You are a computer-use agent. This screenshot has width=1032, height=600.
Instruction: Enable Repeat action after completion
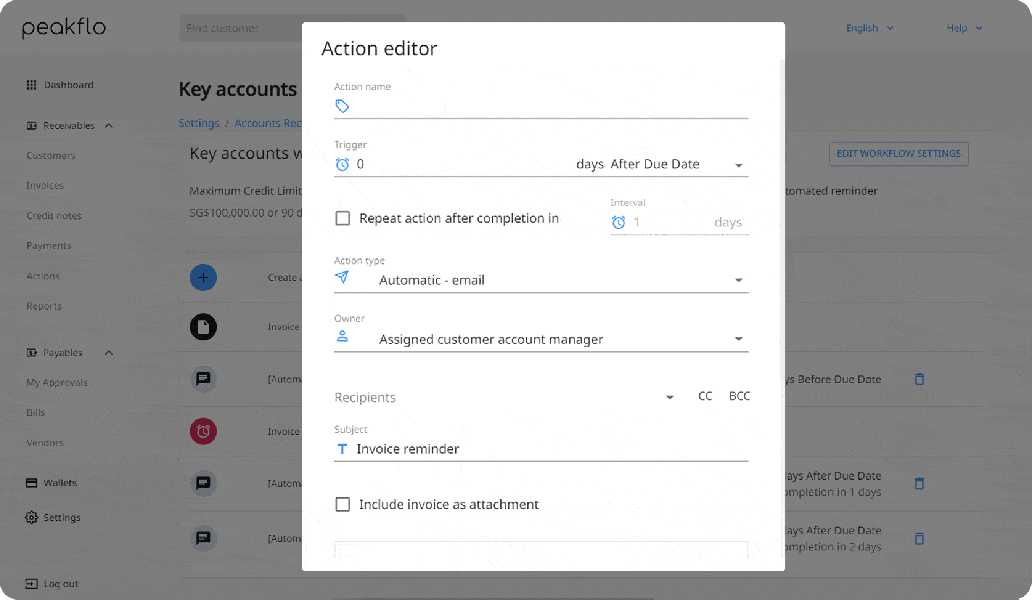pos(343,218)
